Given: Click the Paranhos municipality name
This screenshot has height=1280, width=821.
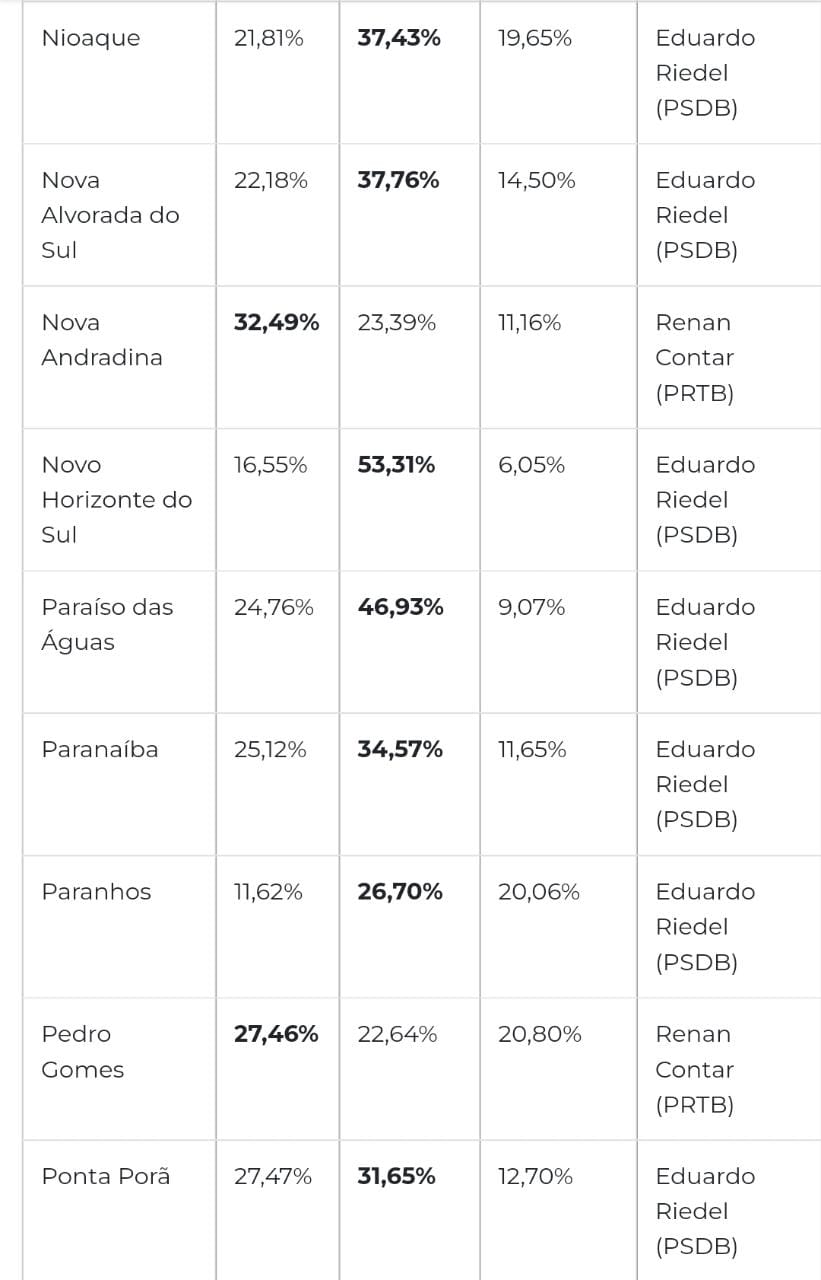Looking at the screenshot, I should pos(96,892).
